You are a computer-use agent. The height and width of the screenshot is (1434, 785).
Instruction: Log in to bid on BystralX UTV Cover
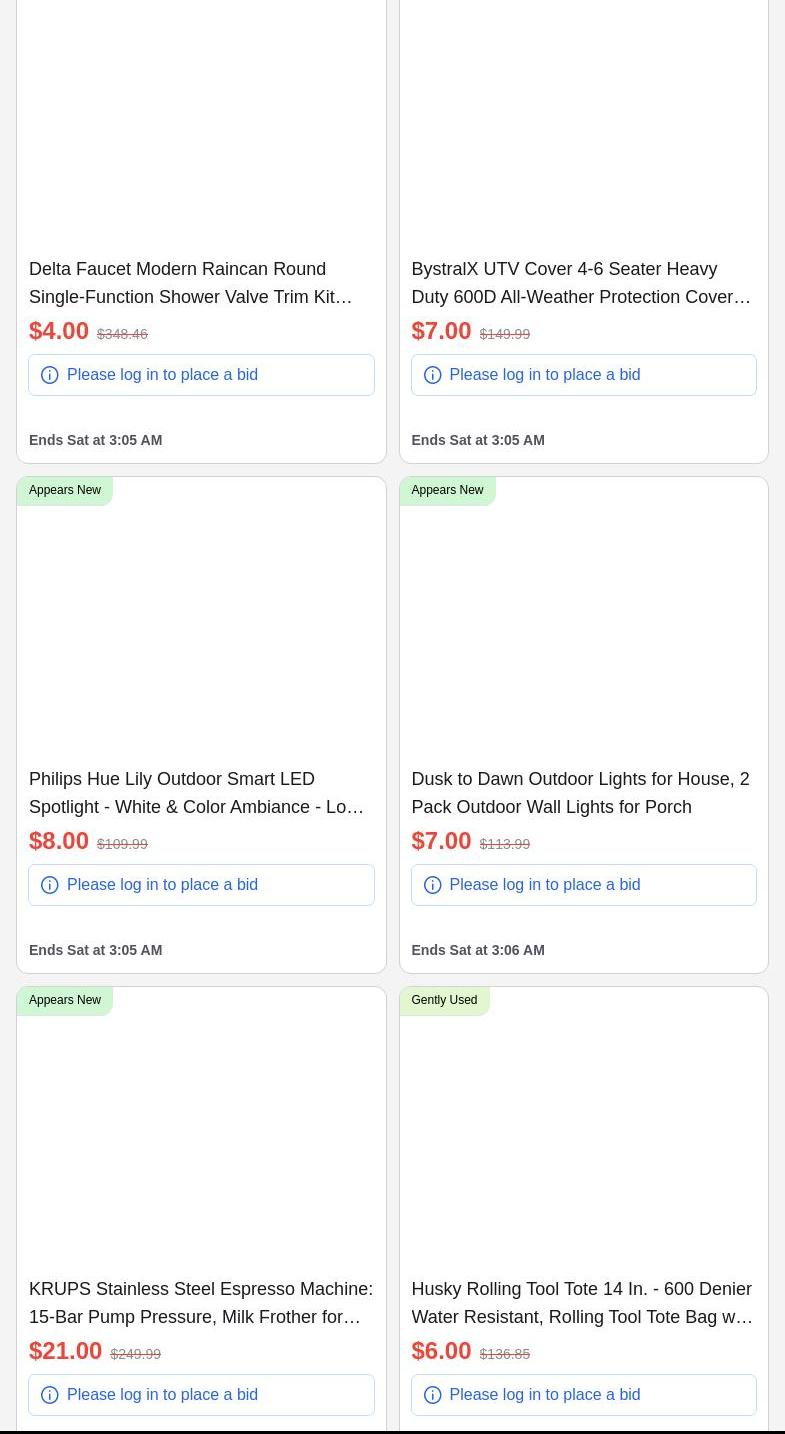544,375
